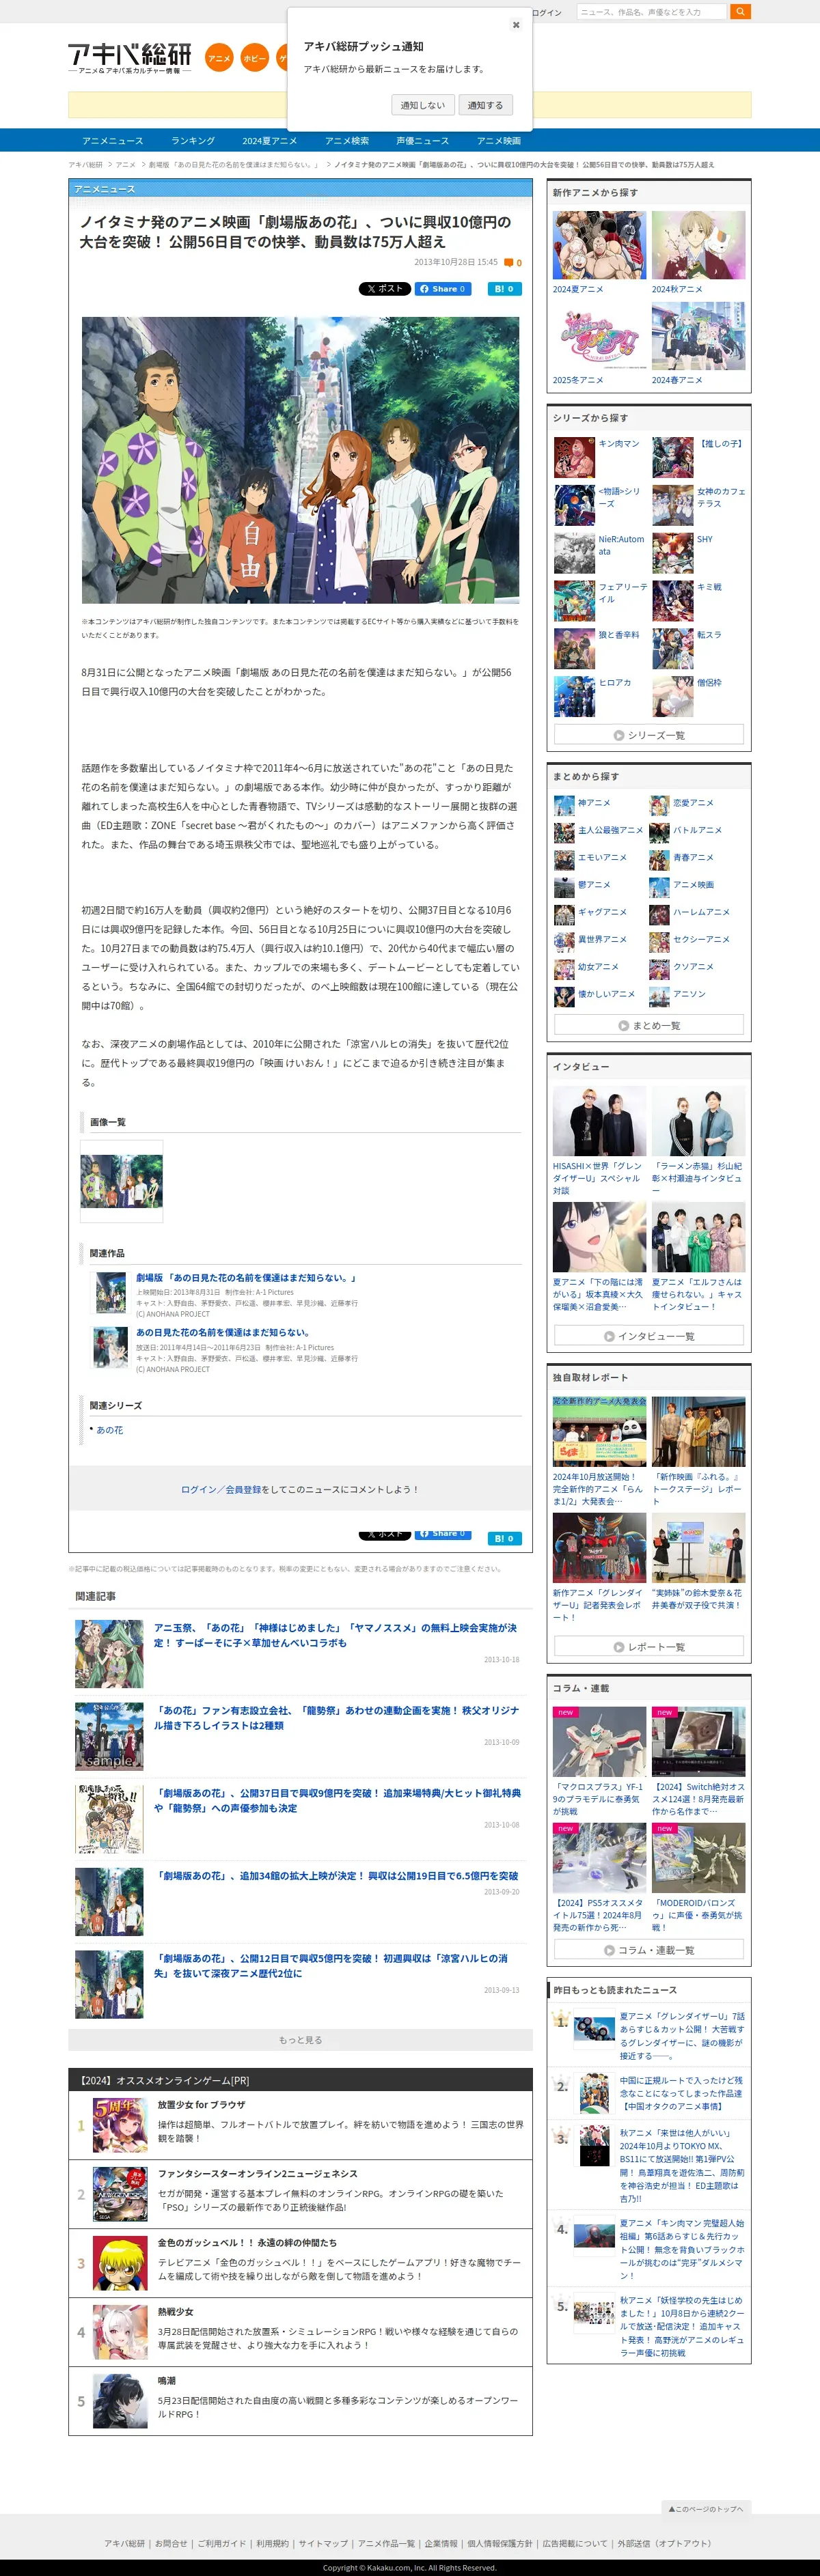Open 鳴潮 game icon
Image resolution: width=820 pixels, height=2576 pixels.
(120, 2401)
